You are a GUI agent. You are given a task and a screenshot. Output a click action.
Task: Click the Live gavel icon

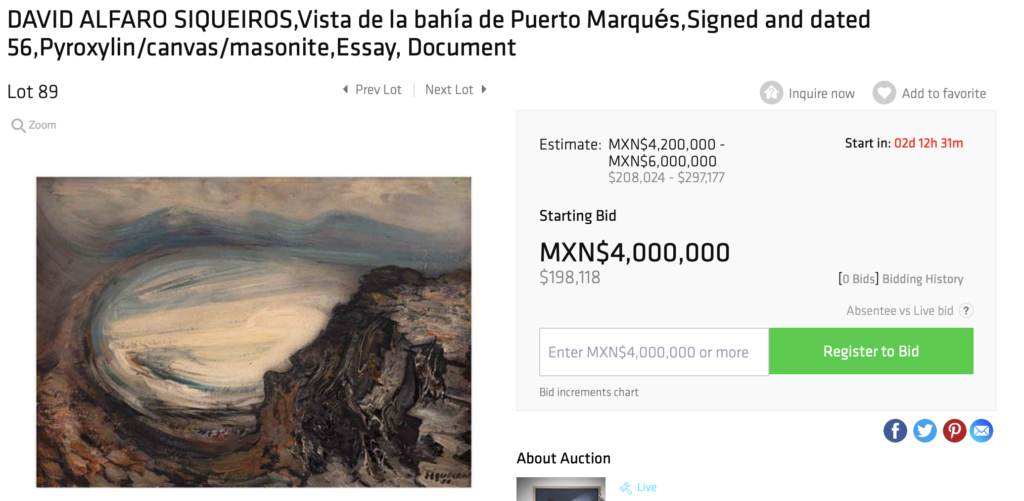(x=626, y=488)
